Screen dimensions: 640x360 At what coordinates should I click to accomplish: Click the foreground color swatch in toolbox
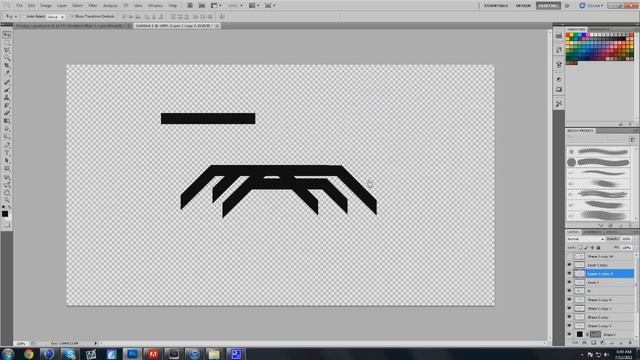click(5, 213)
